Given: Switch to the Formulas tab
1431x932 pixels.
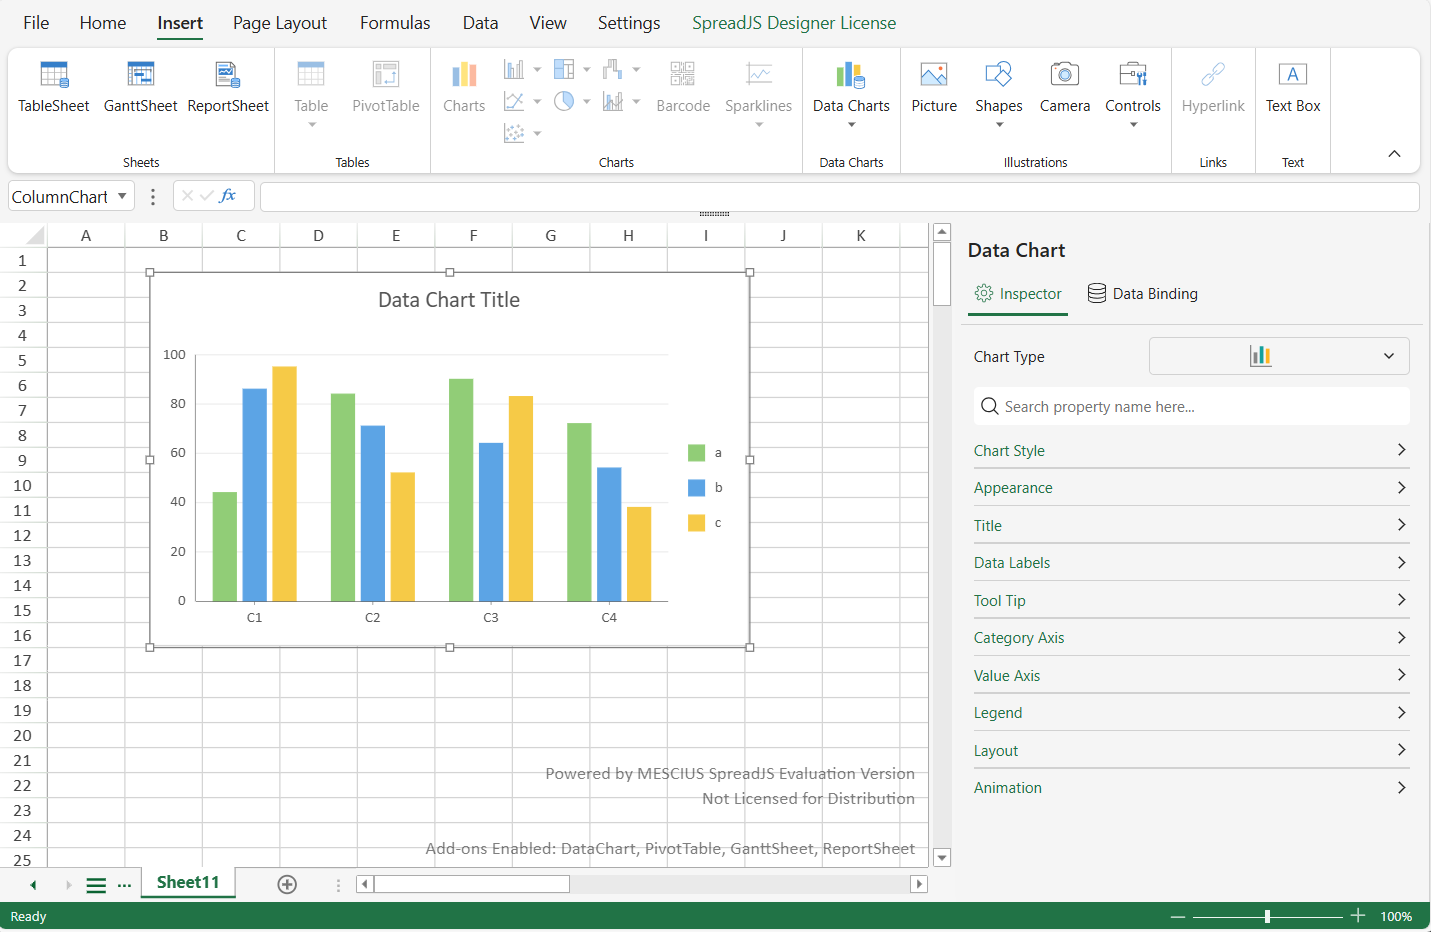Looking at the screenshot, I should point(395,23).
